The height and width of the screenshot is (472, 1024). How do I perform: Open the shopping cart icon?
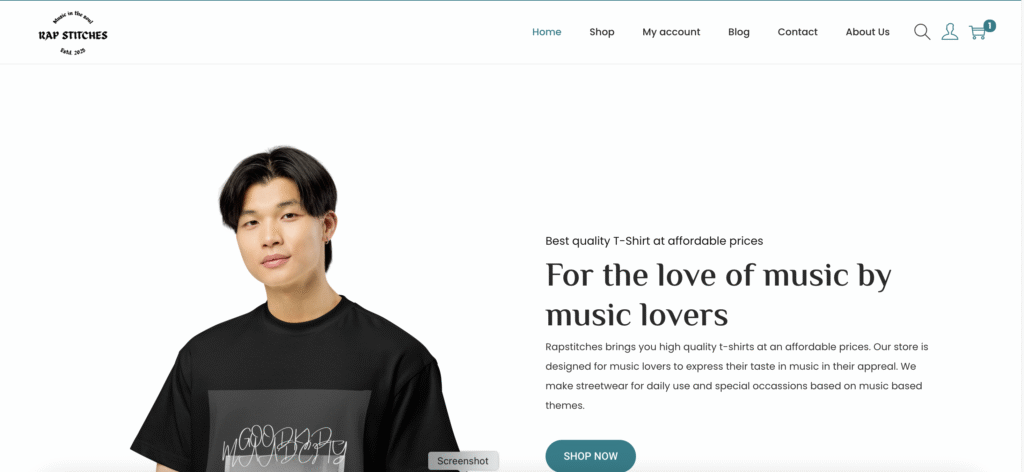(977, 33)
